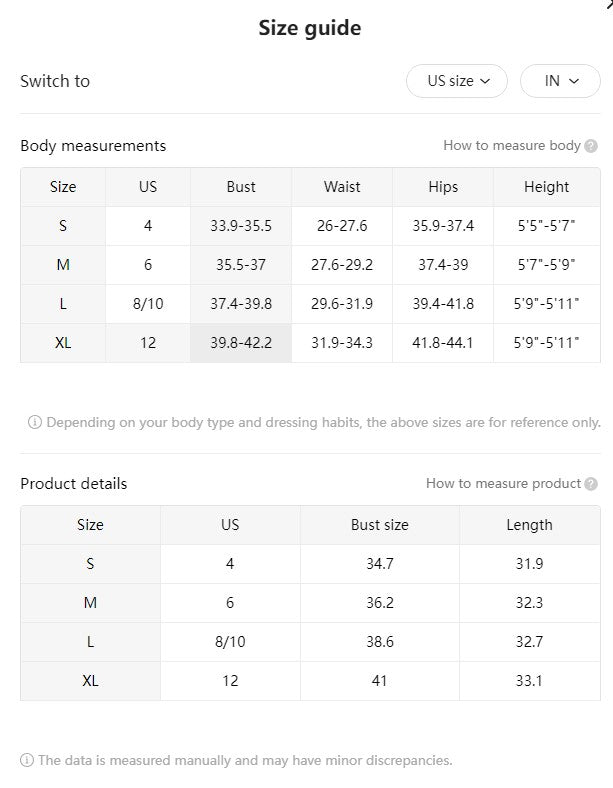Click the Hips column header
Image resolution: width=613 pixels, height=788 pixels.
443,187
